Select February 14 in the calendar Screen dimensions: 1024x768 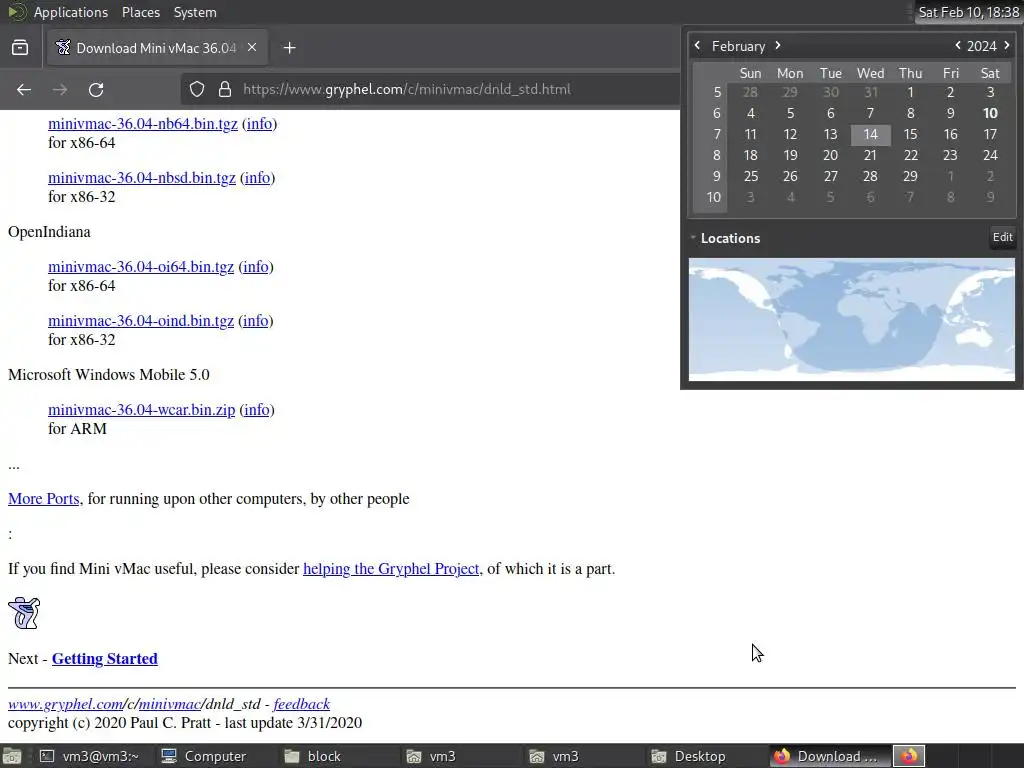point(871,135)
